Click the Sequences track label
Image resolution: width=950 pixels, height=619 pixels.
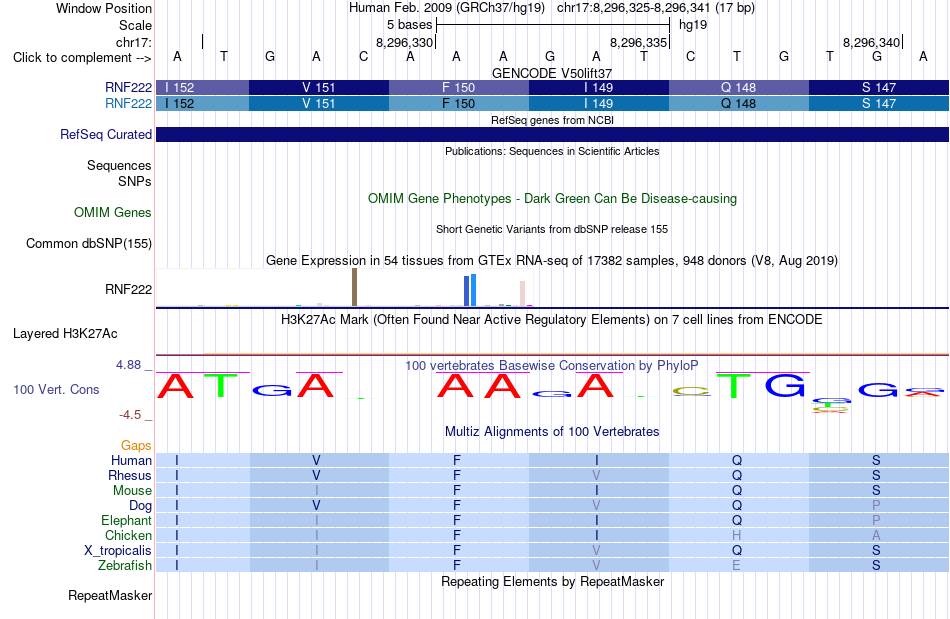[x=119, y=165]
